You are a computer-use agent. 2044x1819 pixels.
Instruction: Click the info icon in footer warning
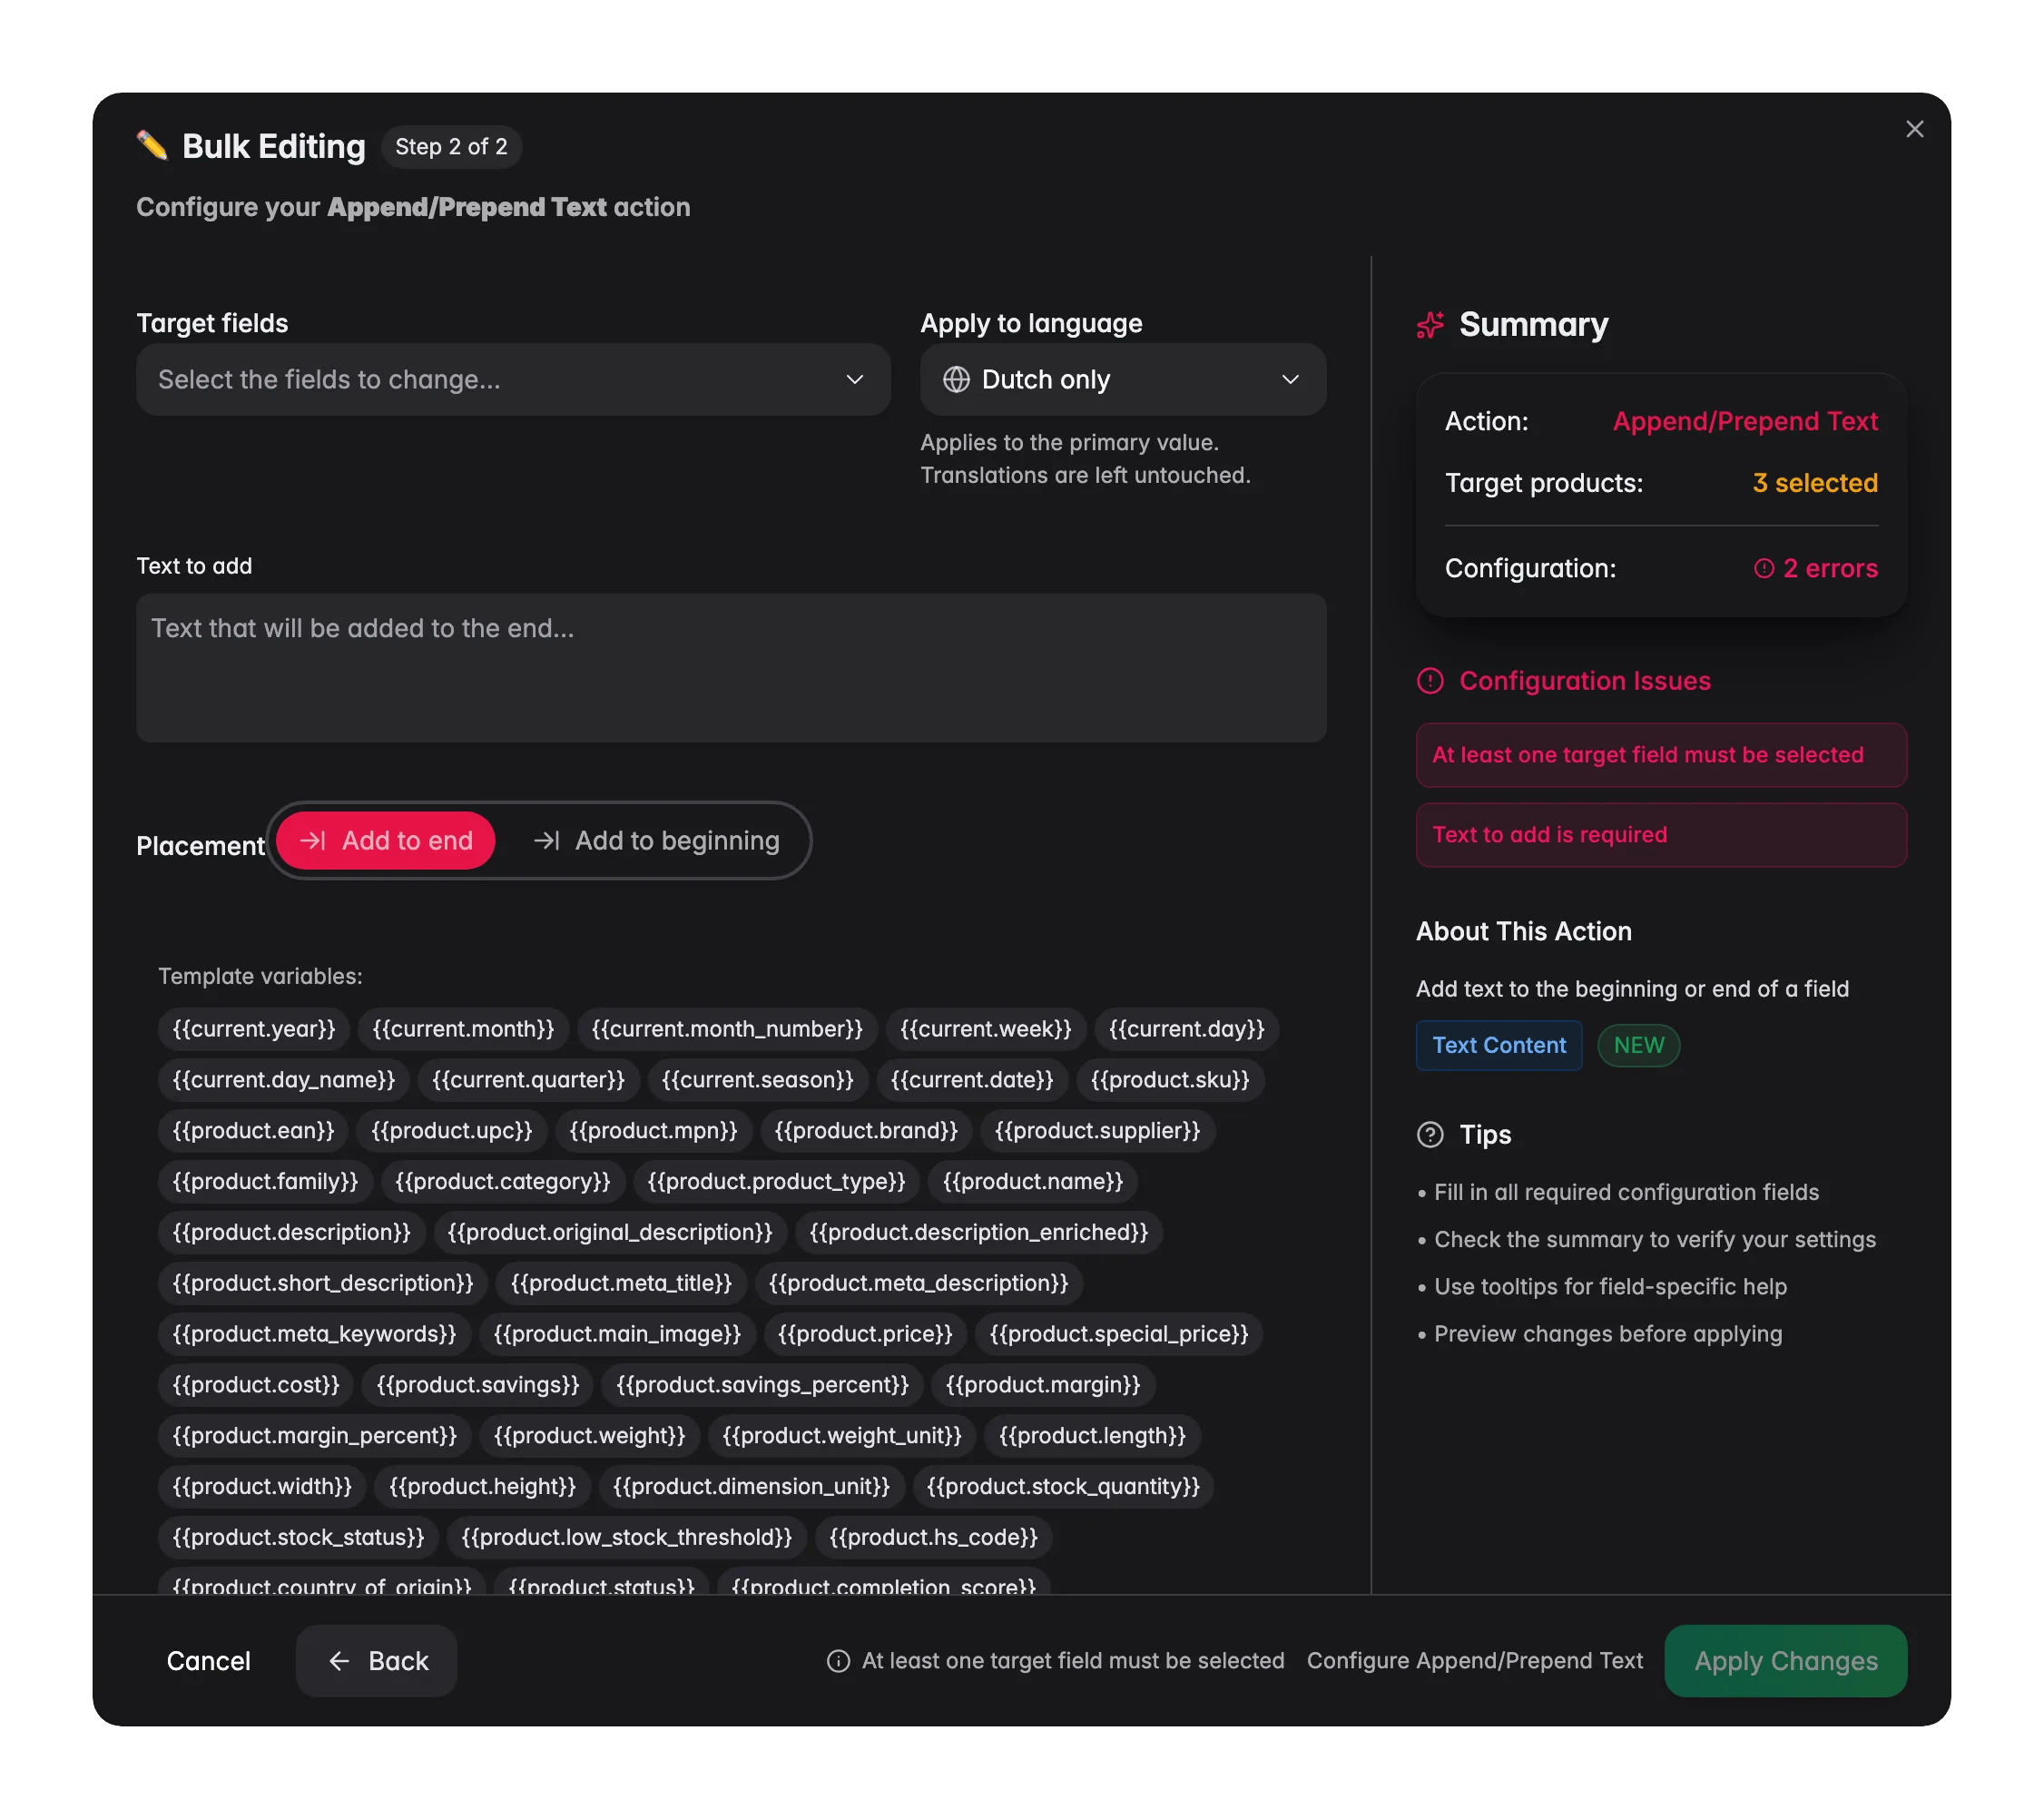coord(838,1661)
